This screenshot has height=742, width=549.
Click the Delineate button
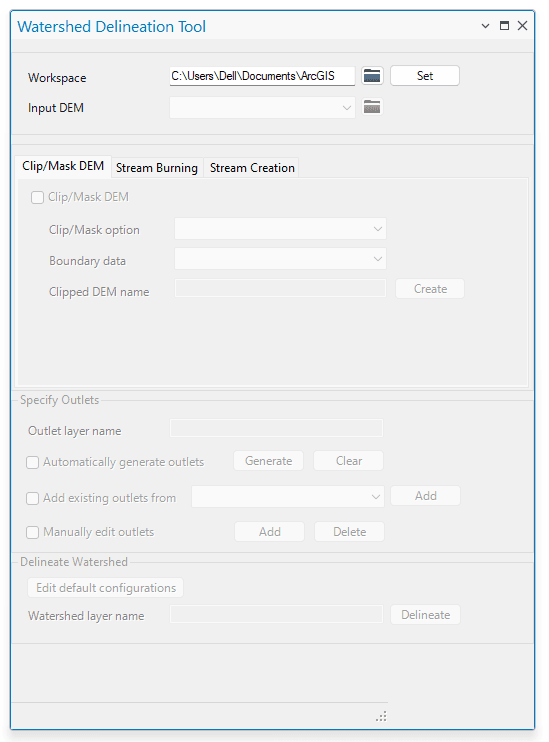click(x=425, y=615)
